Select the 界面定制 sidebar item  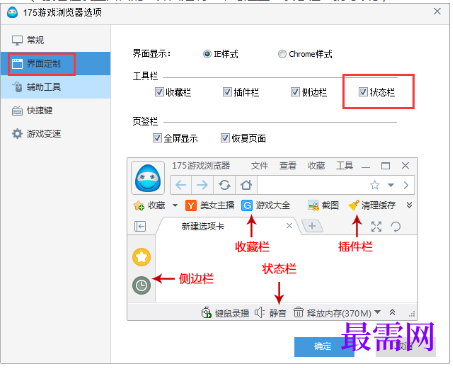[55, 63]
